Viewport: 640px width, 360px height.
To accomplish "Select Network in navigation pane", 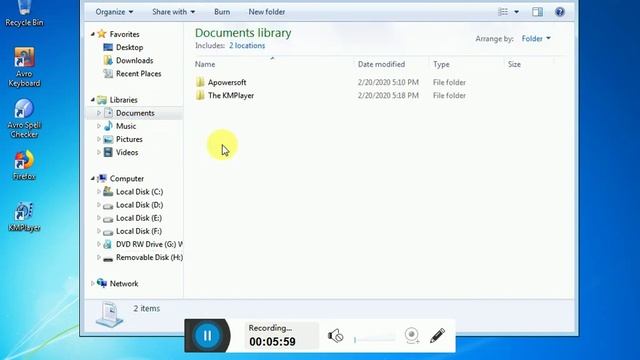I will click(124, 283).
